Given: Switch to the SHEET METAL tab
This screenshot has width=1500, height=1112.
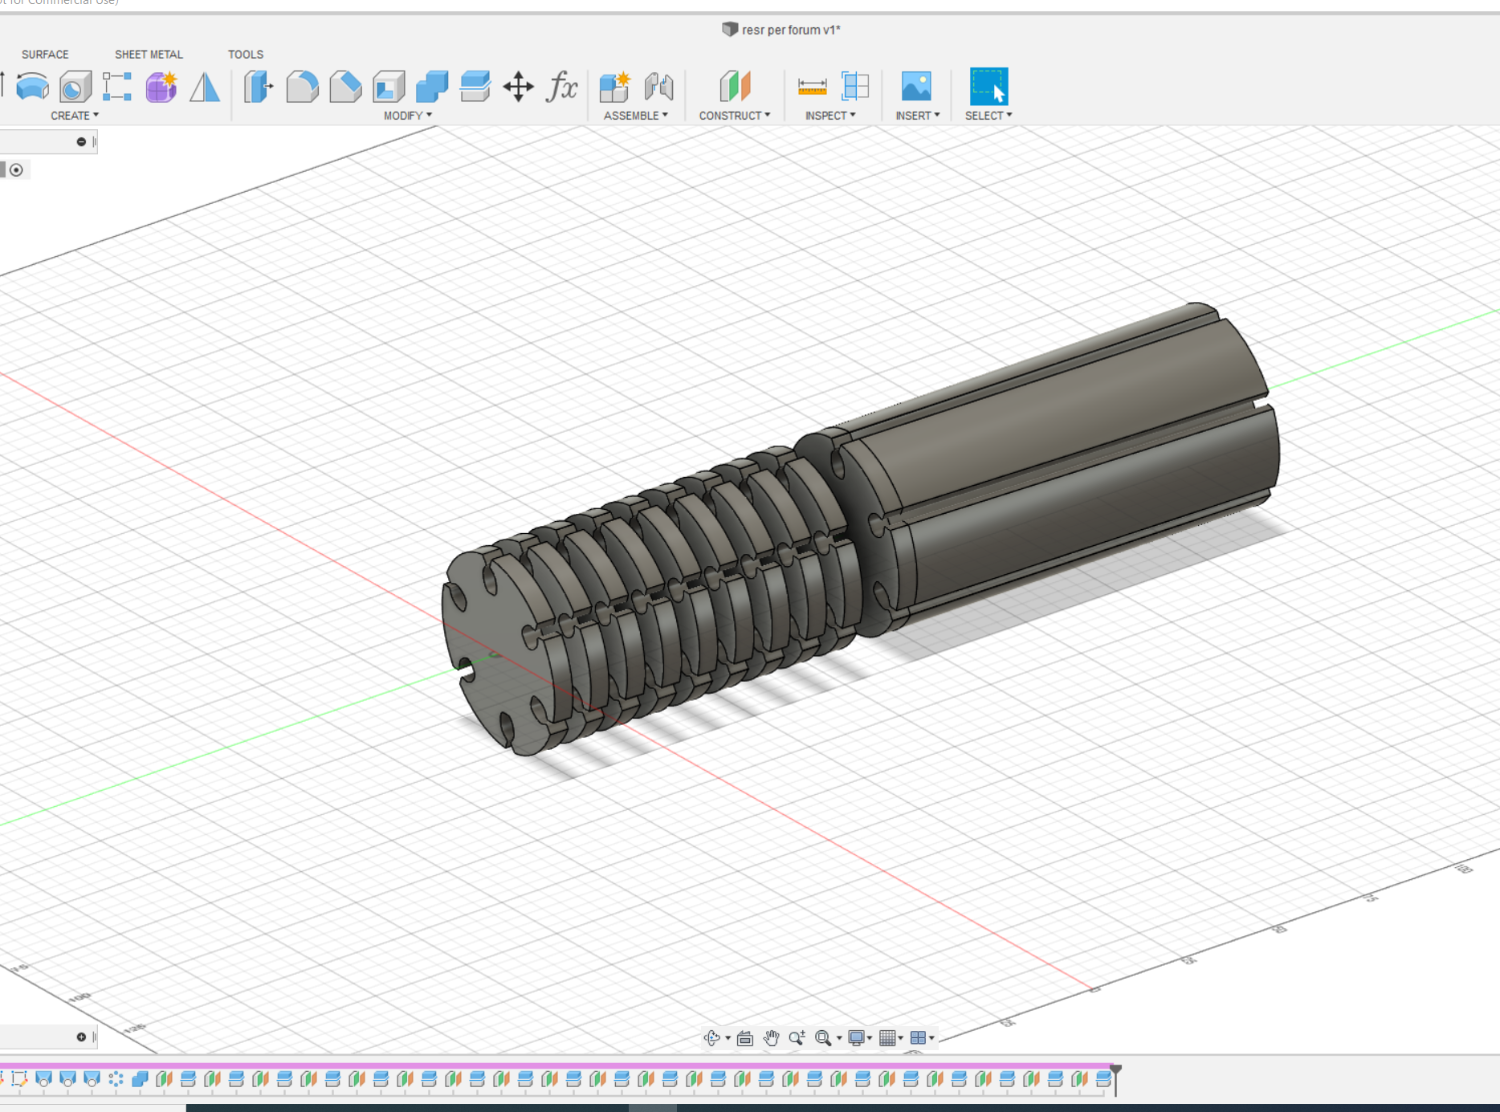Looking at the screenshot, I should pyautogui.click(x=148, y=55).
